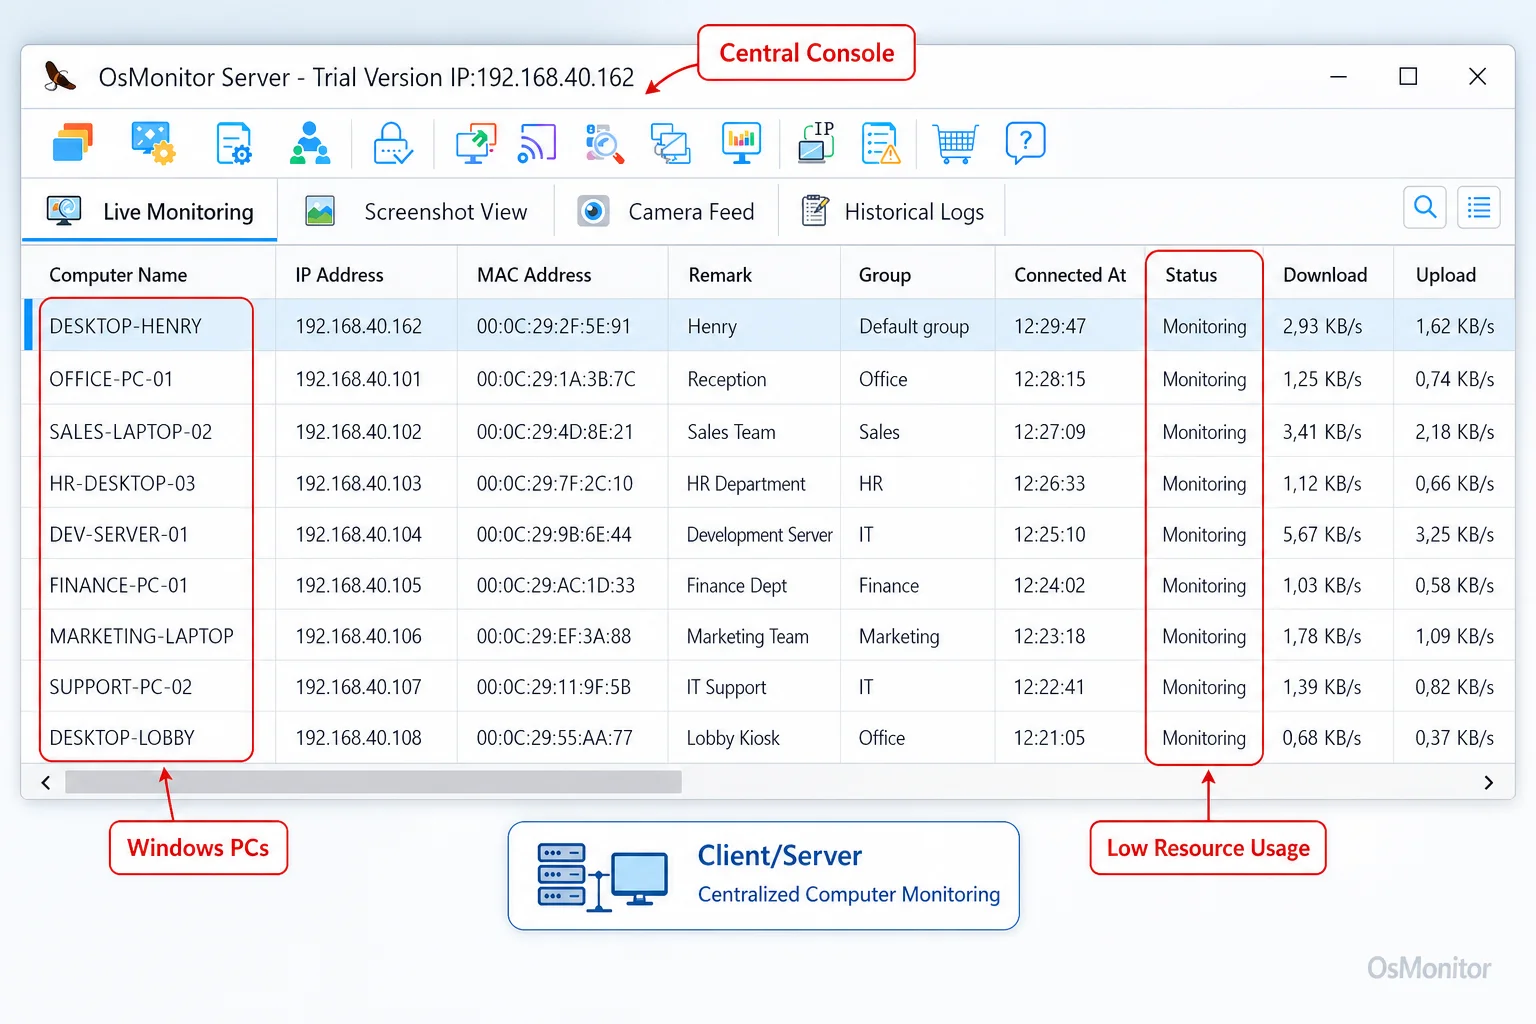Click the screen broadcast cast icon
The height and width of the screenshot is (1024, 1536).
537,143
